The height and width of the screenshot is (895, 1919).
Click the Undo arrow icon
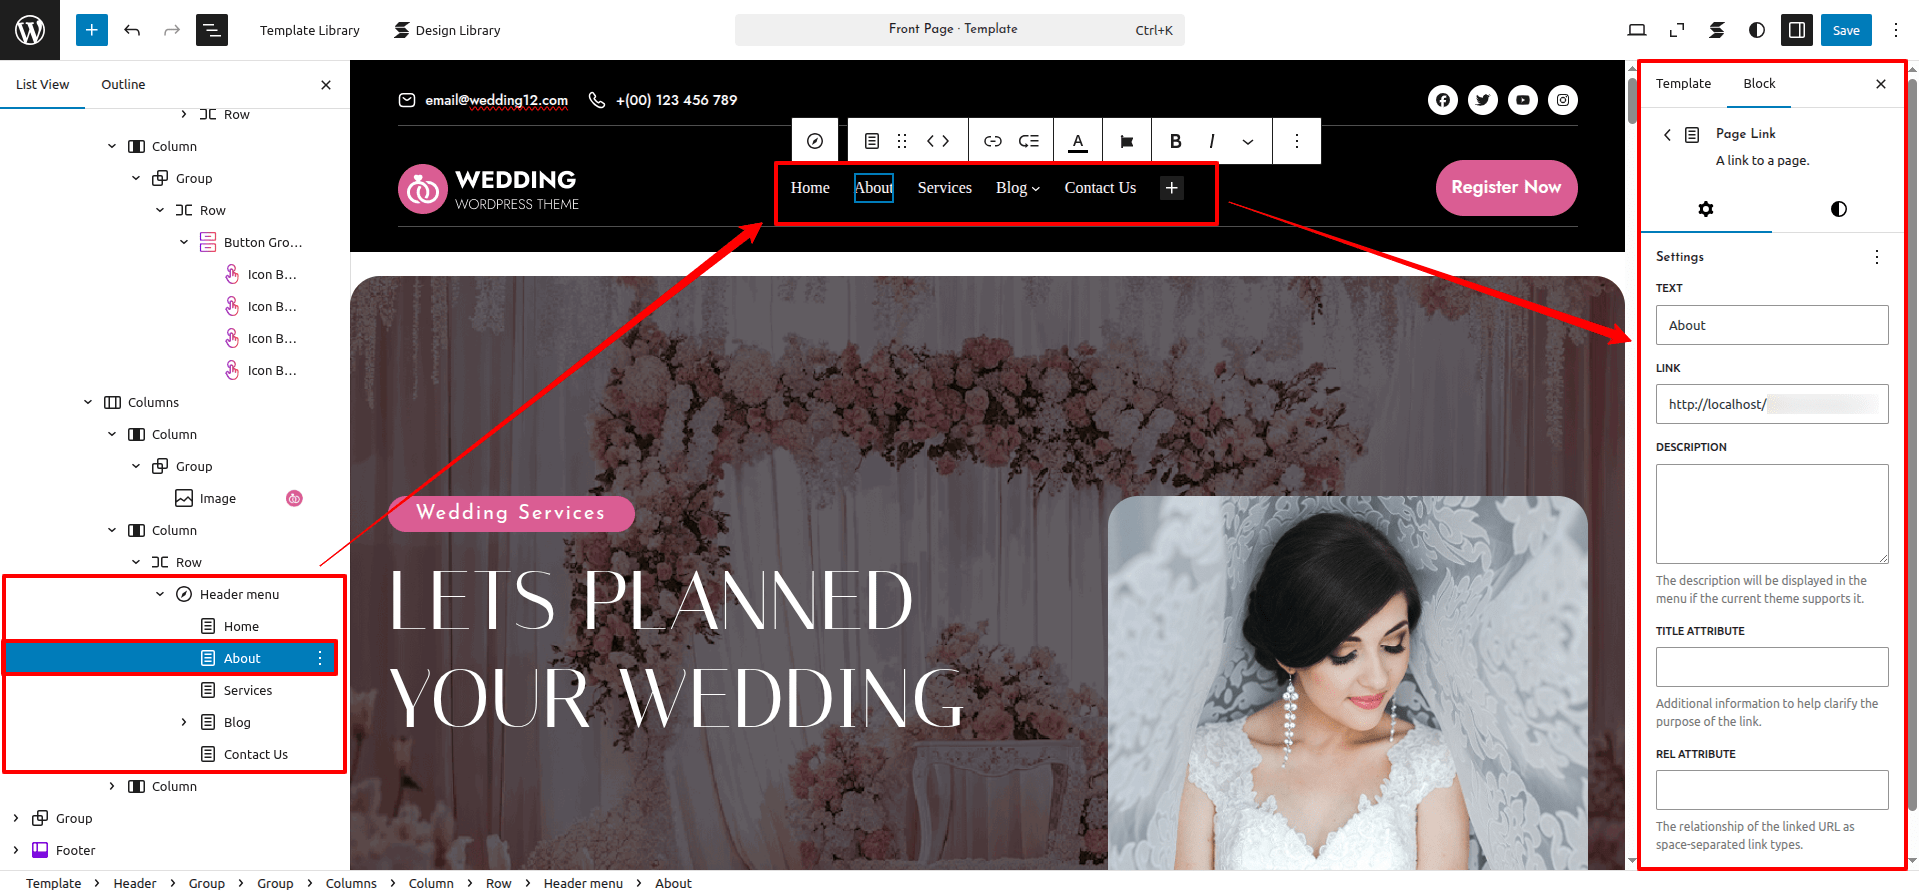click(132, 30)
